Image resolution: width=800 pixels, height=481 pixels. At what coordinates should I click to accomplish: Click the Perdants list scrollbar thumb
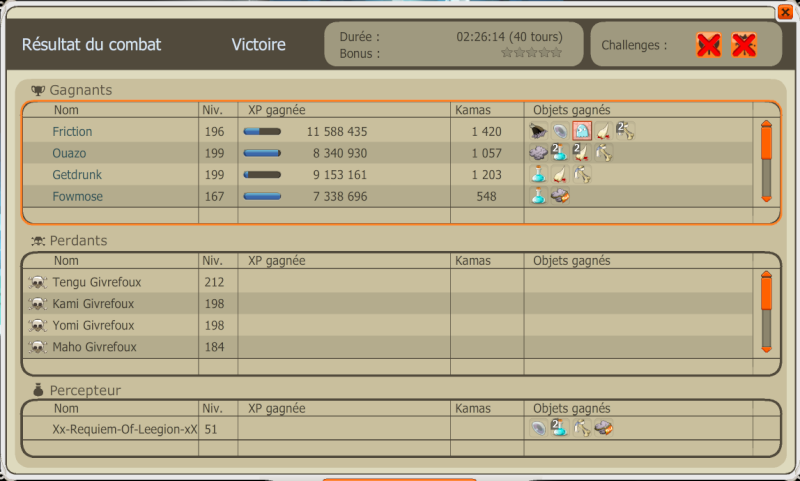[x=766, y=294]
